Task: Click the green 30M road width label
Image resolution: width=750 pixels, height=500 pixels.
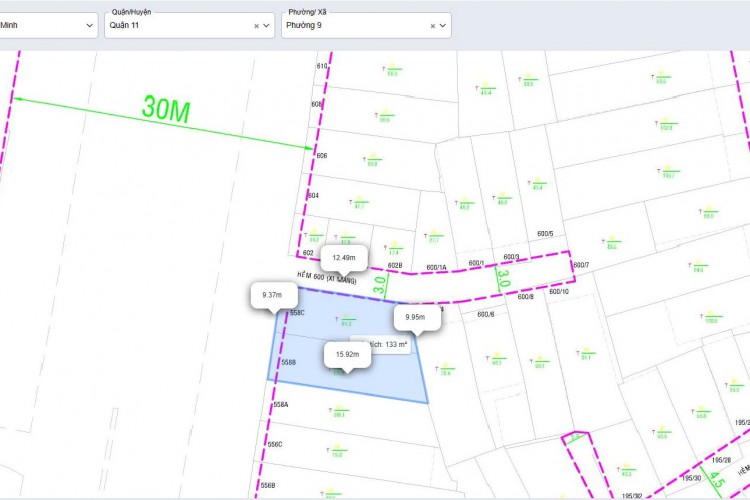Action: [166, 109]
